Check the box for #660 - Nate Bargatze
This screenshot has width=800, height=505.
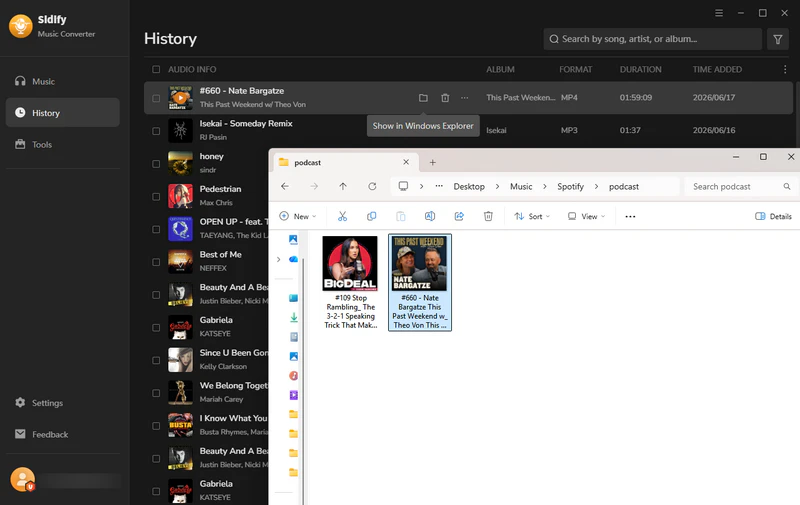tap(156, 98)
